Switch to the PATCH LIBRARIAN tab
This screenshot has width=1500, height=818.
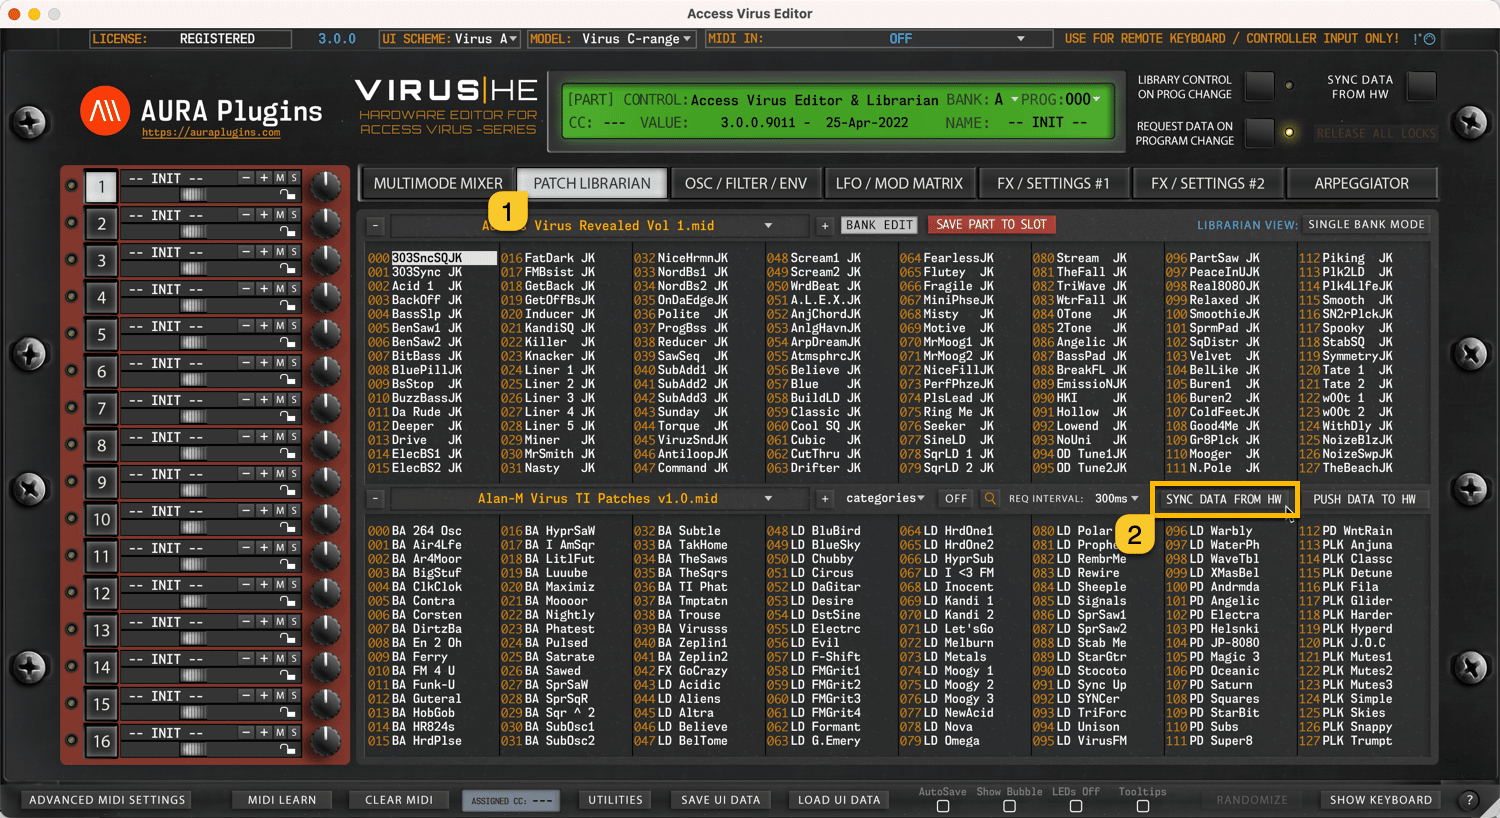tap(592, 183)
